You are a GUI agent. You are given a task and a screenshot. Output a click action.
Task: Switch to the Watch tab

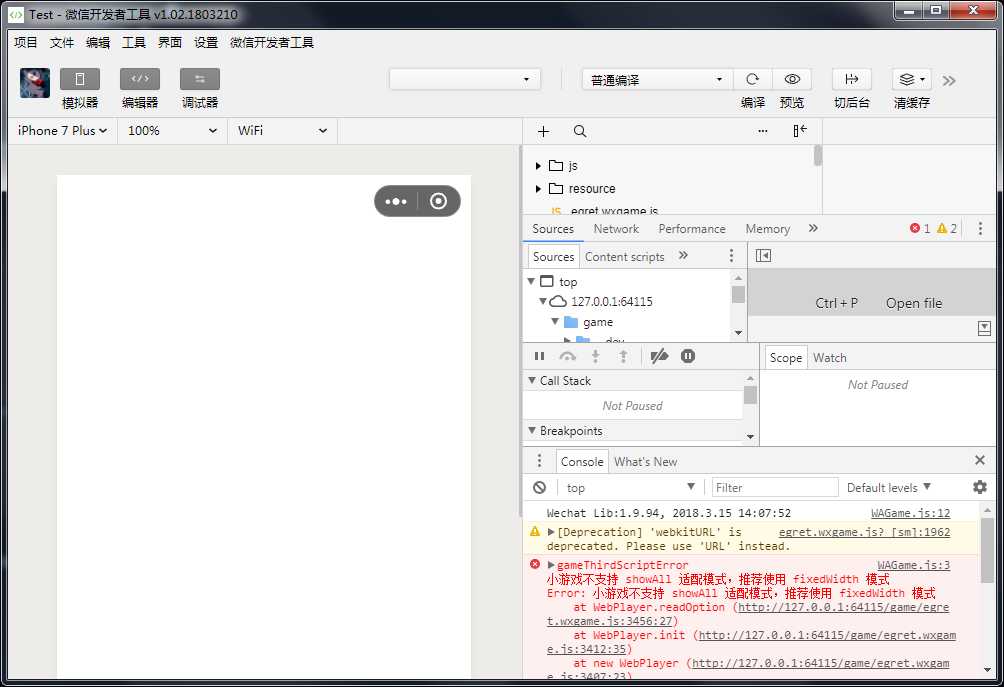[x=830, y=358]
